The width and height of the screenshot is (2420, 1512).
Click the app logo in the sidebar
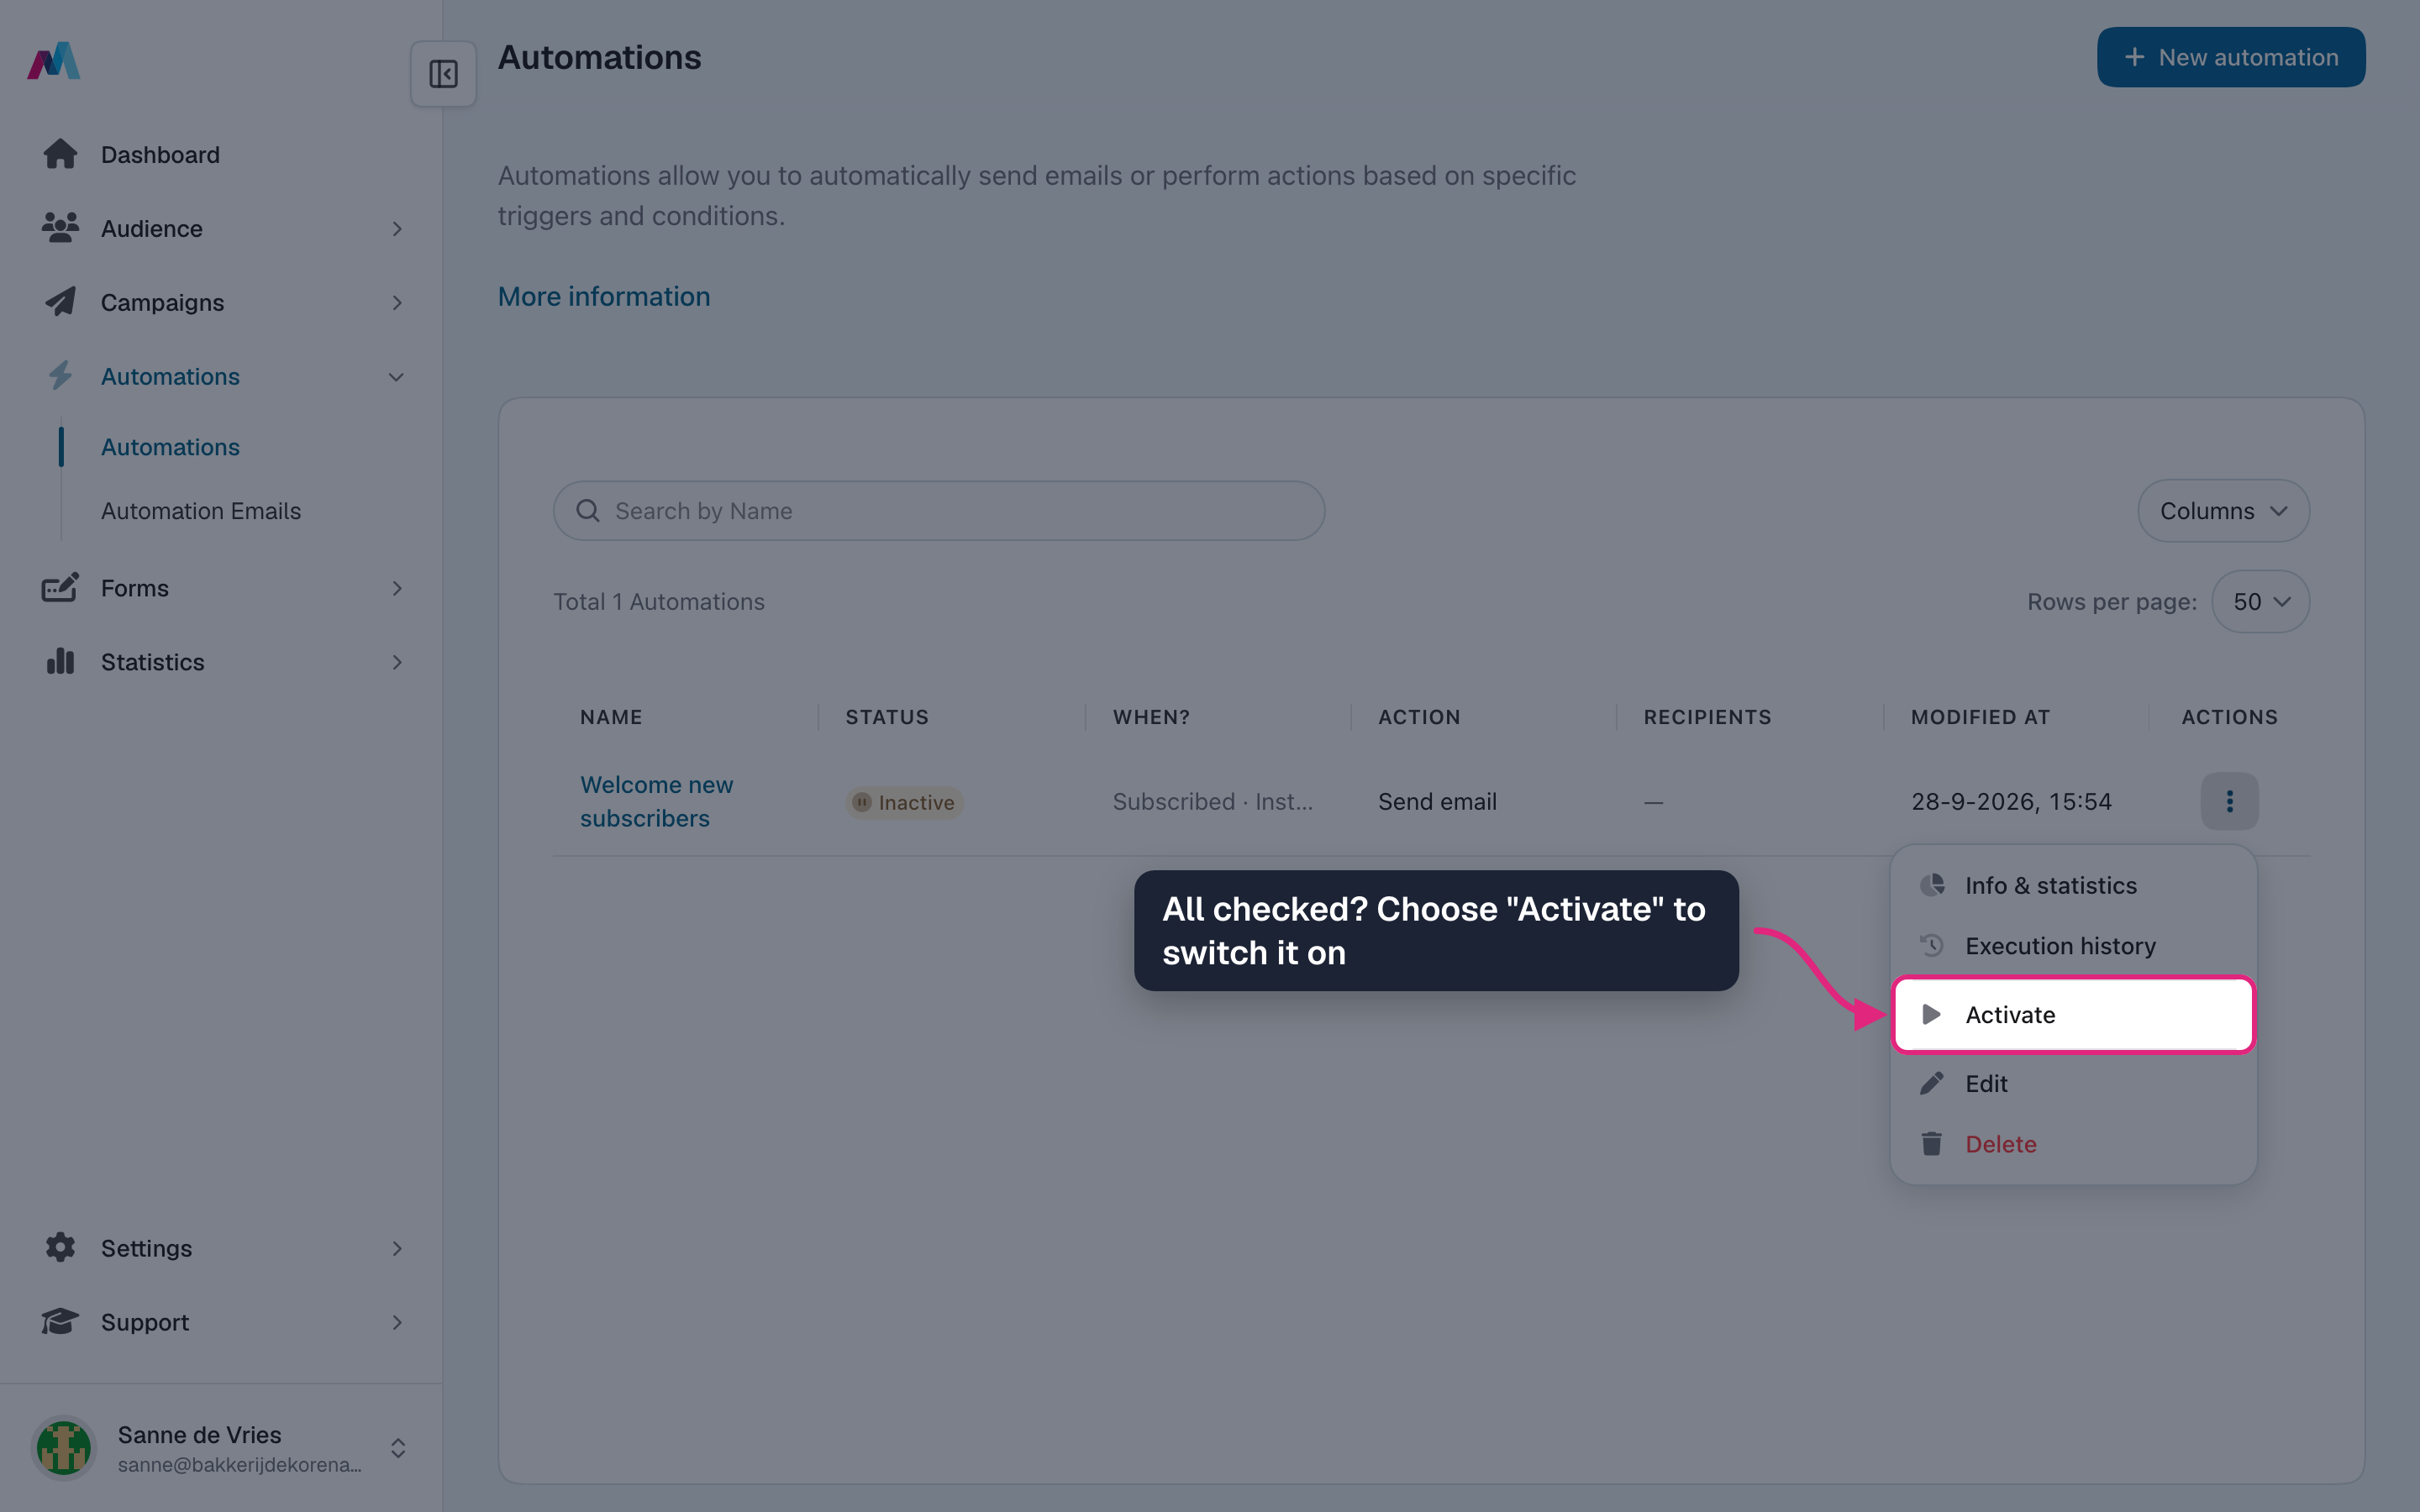(54, 61)
